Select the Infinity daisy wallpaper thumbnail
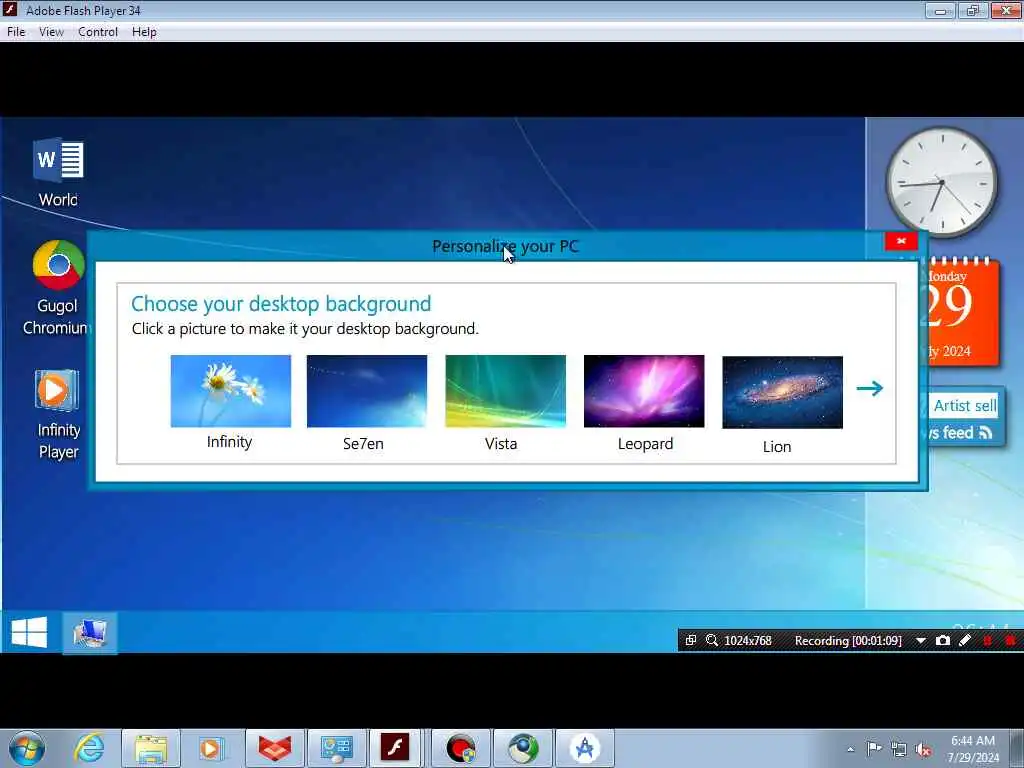Screen dimensions: 1024x768 click(231, 391)
